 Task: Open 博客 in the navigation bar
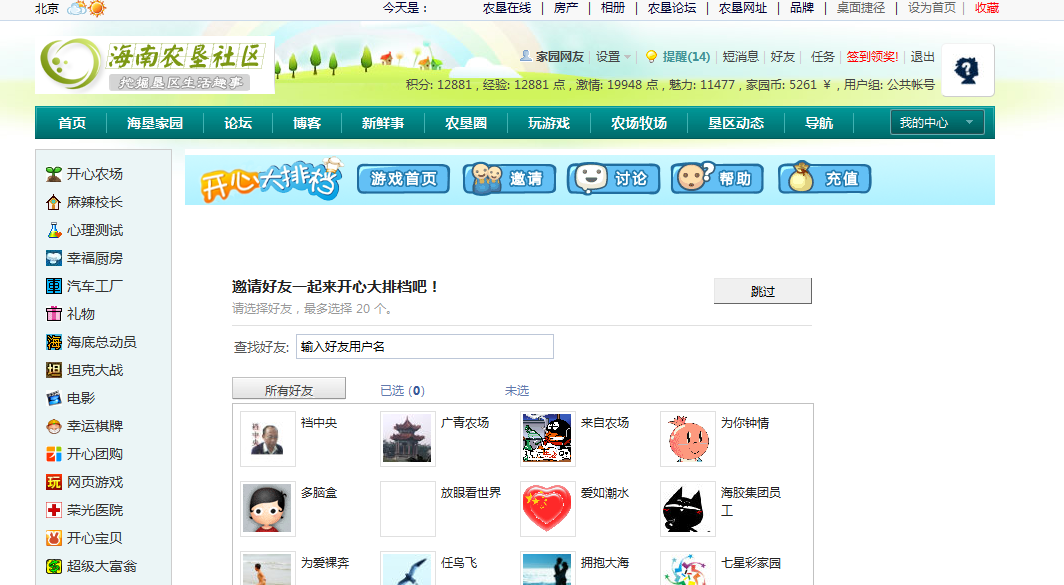pyautogui.click(x=307, y=123)
